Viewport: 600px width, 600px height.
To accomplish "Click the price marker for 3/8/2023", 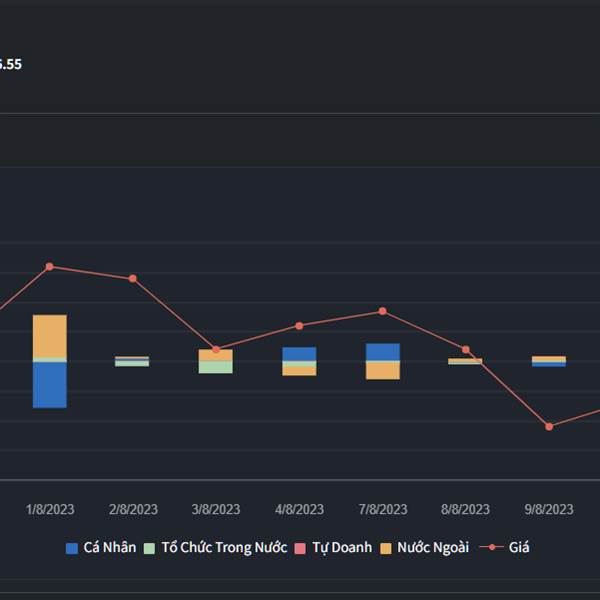I will point(216,349).
